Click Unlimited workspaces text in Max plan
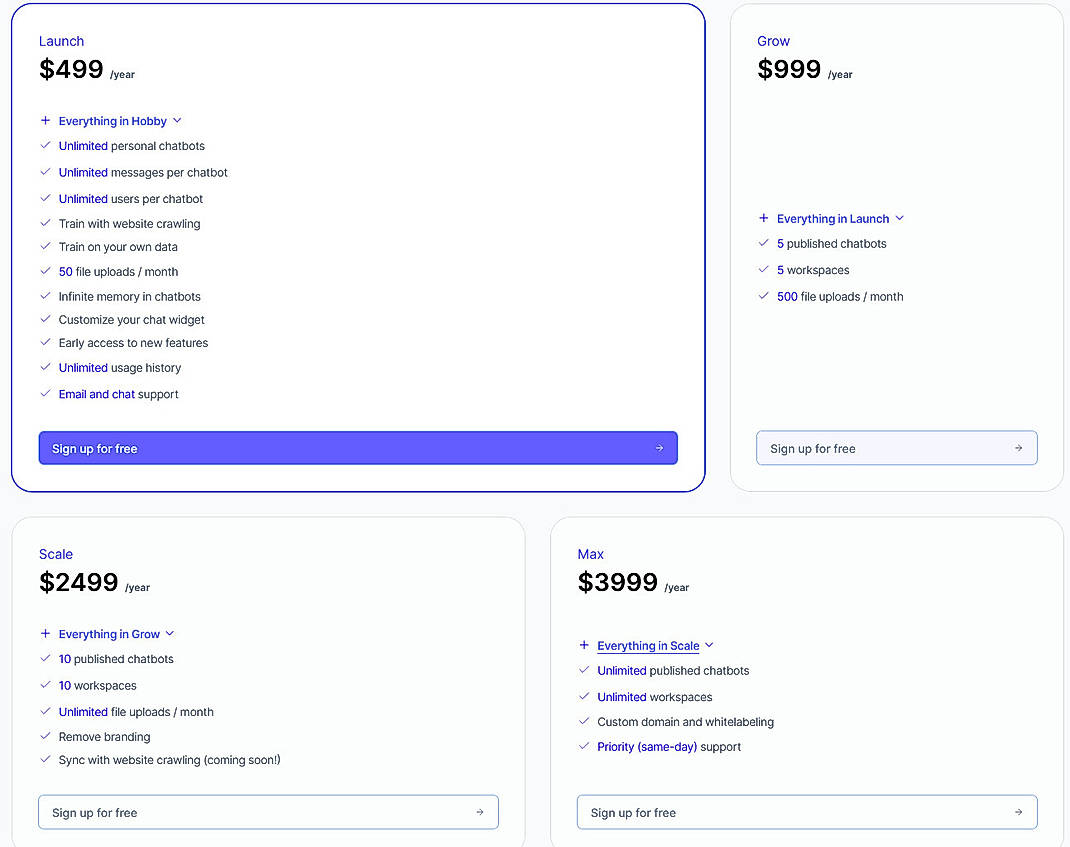 654,697
